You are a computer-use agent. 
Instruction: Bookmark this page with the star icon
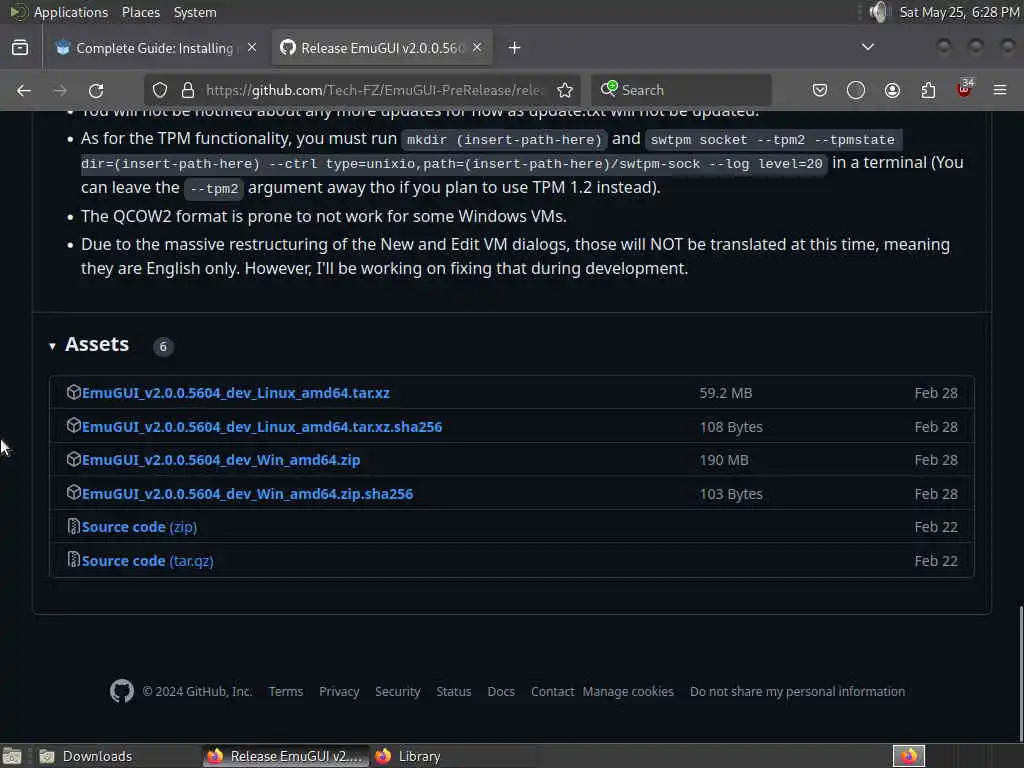(565, 90)
